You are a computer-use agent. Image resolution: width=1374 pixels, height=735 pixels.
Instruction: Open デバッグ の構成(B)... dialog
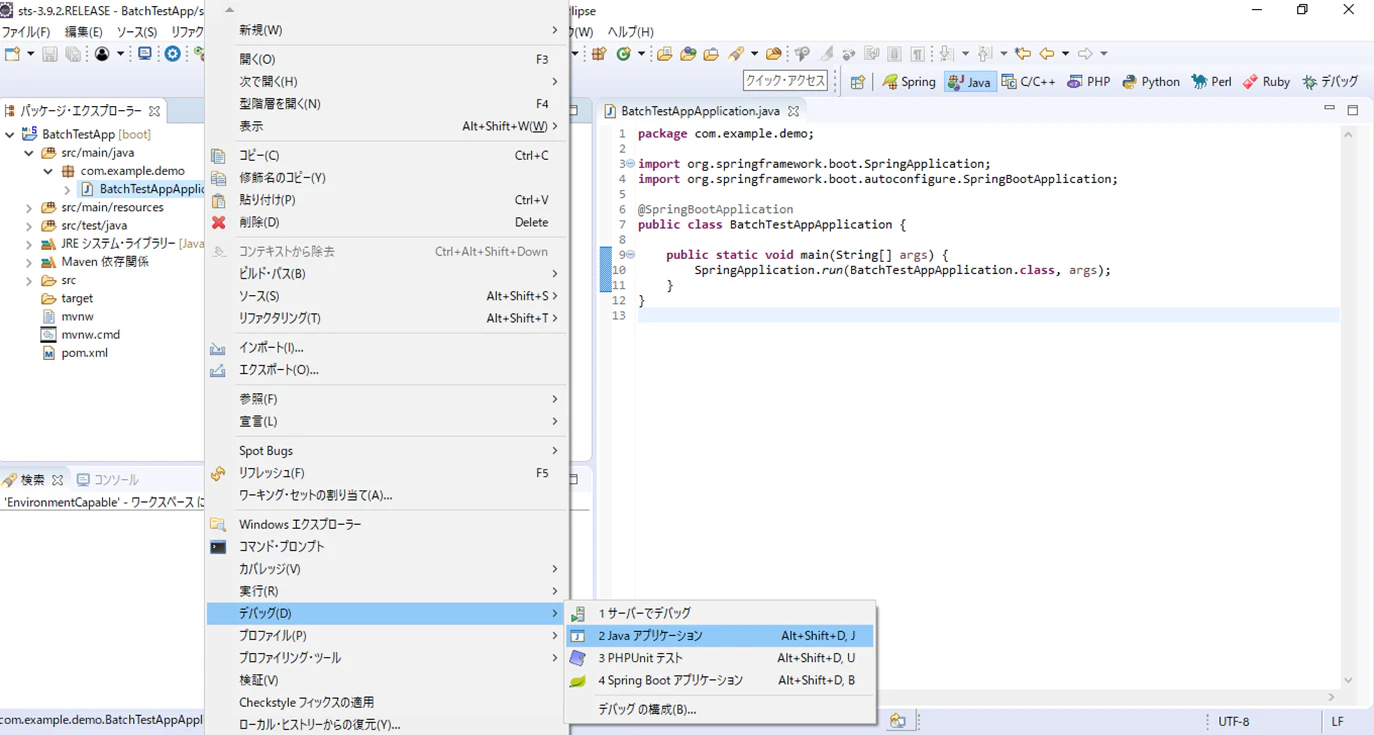719,709
